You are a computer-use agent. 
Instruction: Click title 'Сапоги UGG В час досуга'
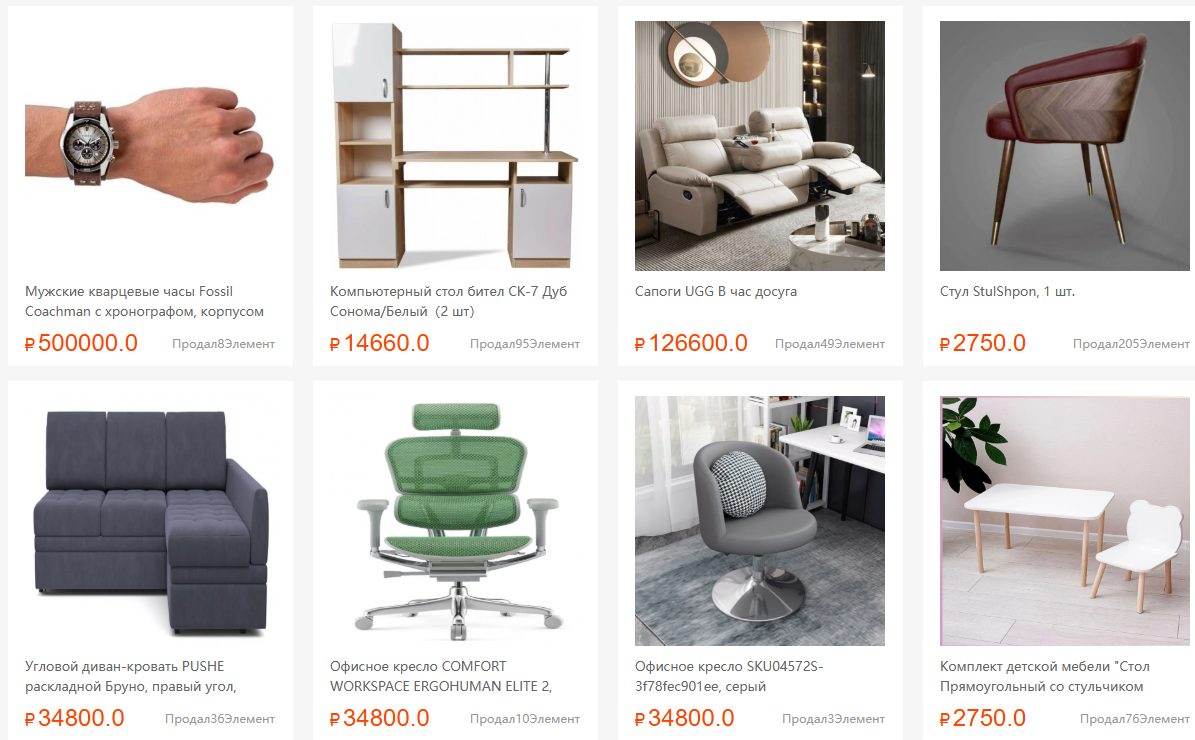pos(716,292)
